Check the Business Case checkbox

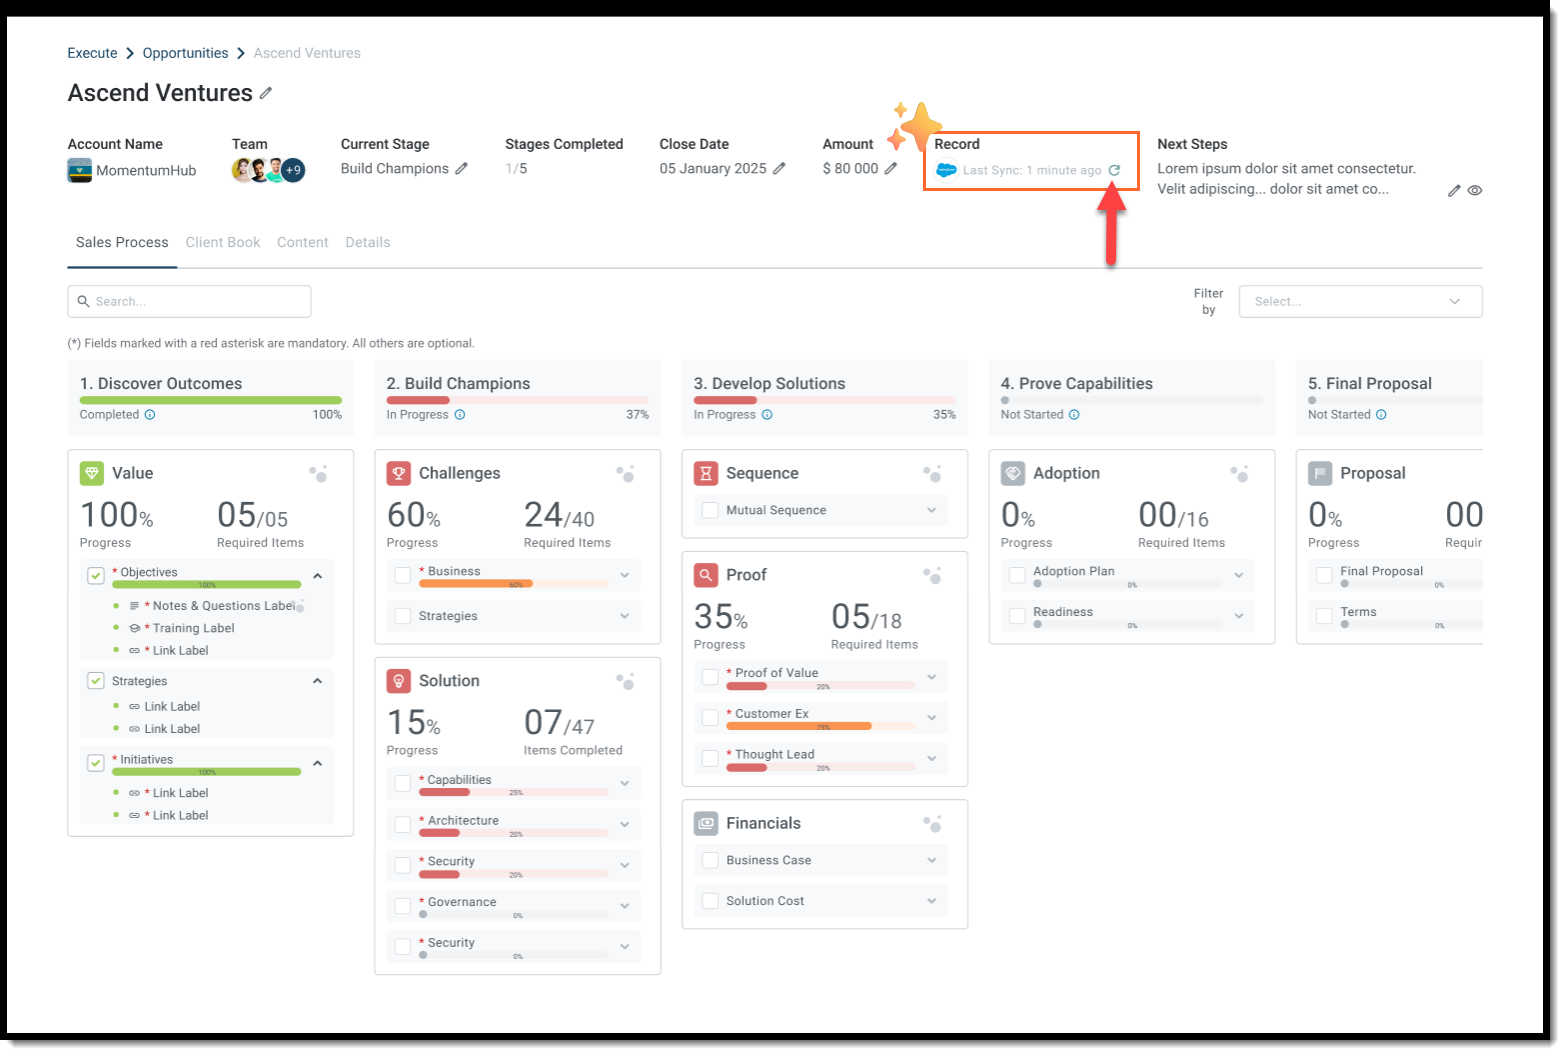click(x=710, y=860)
